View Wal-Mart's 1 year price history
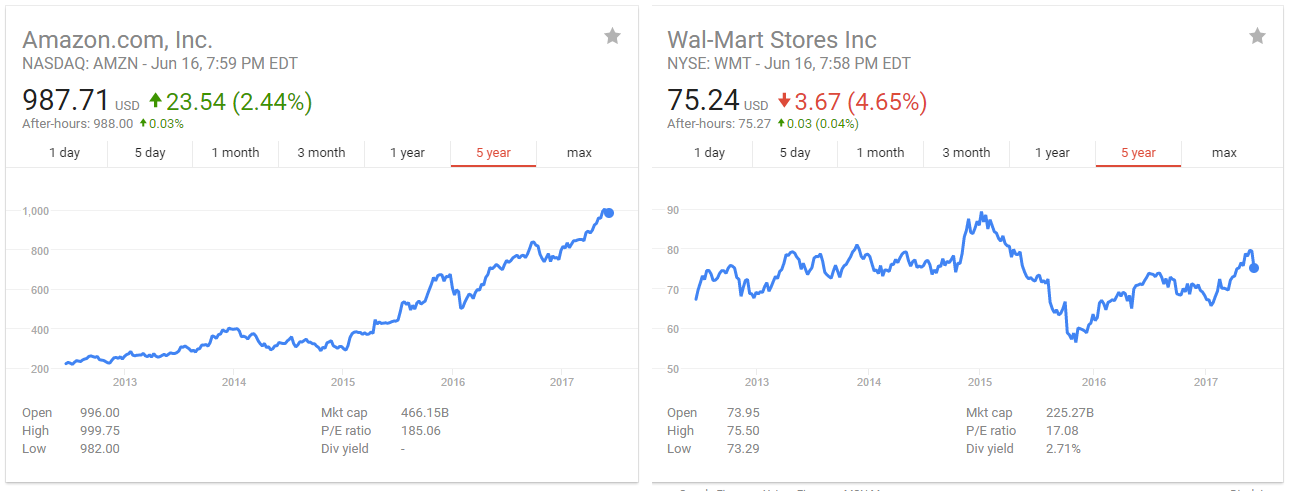Screen dimensions: 1294x496 1052,153
